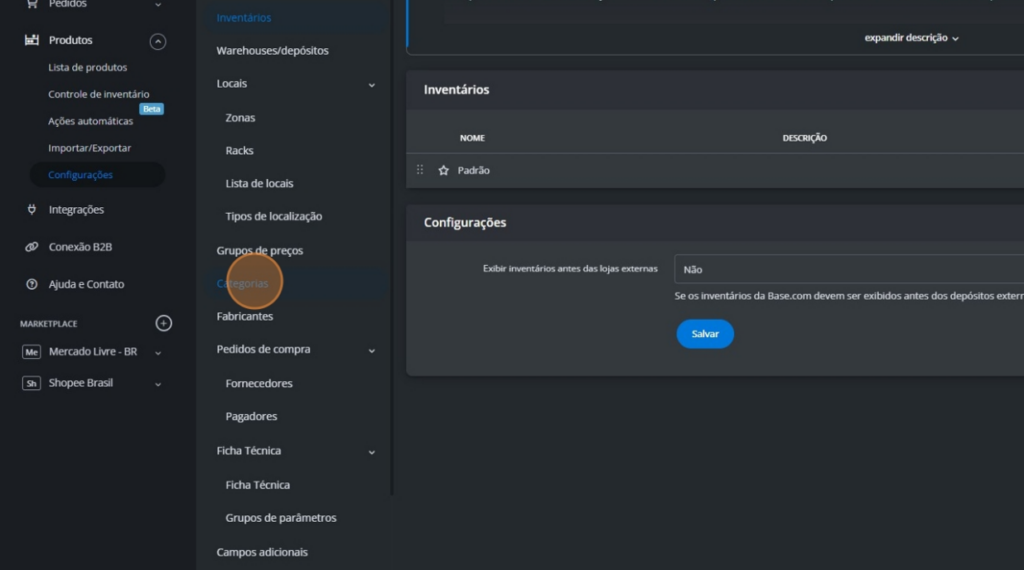Select Categorias in the settings menu

(243, 284)
